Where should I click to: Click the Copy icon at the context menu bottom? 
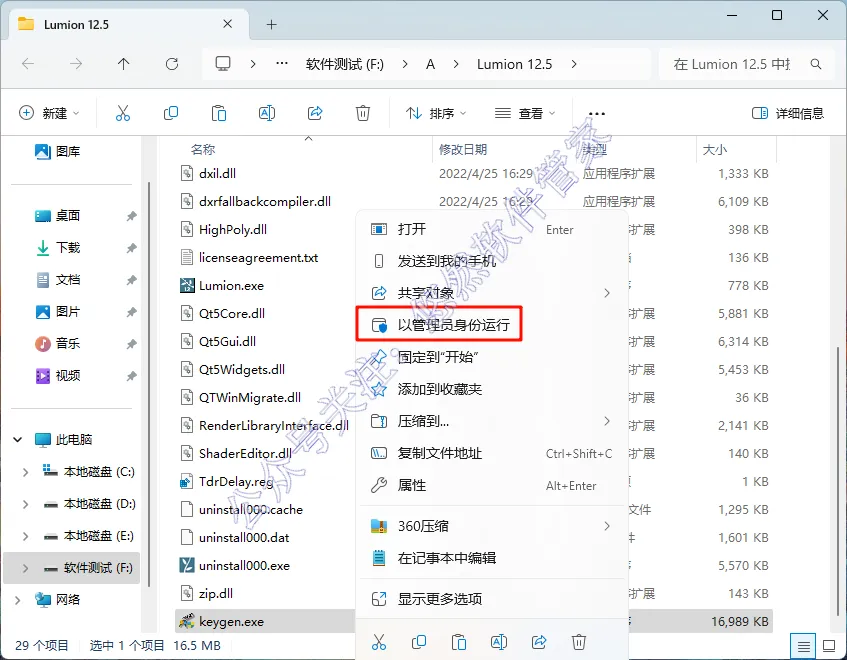click(x=419, y=642)
